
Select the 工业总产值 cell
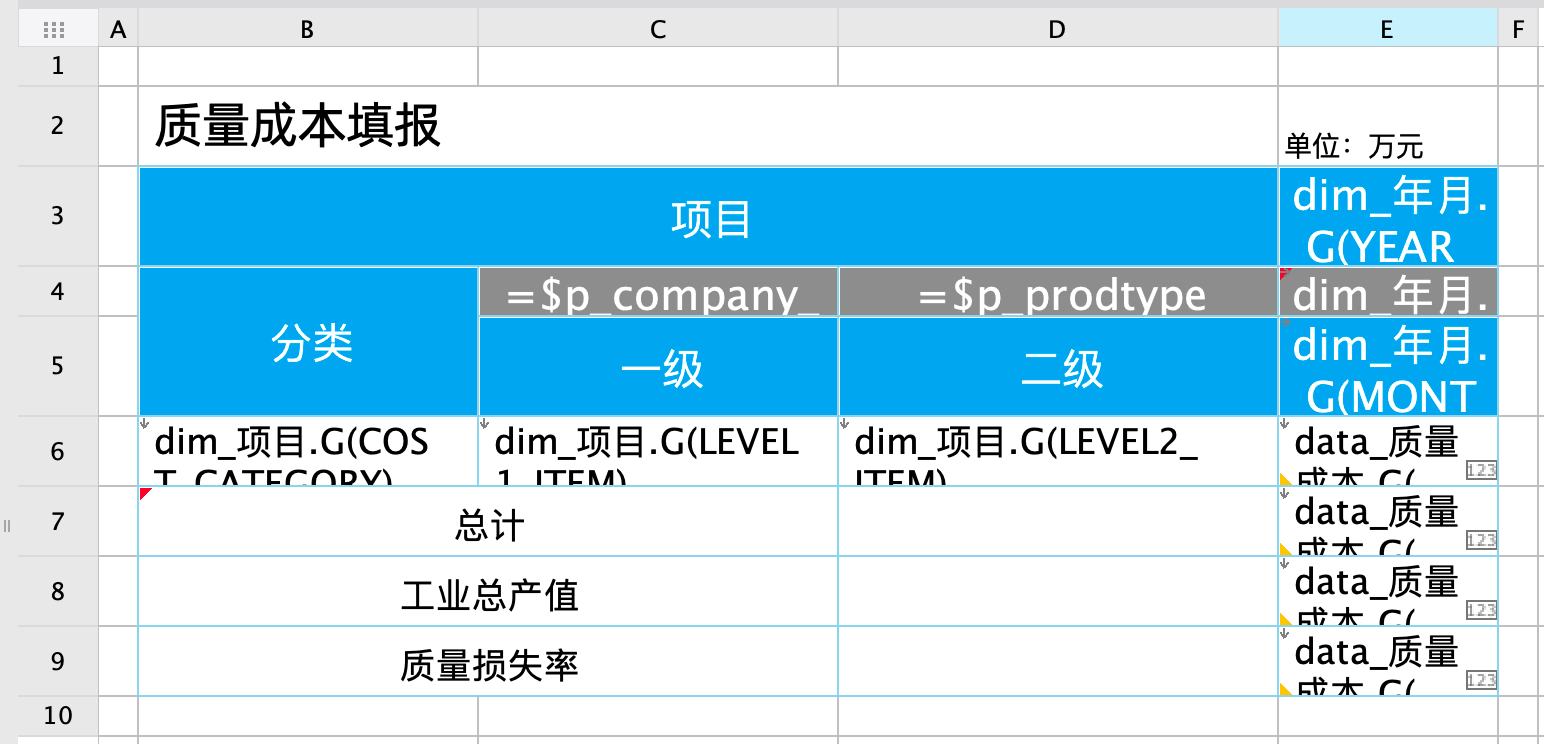click(488, 596)
